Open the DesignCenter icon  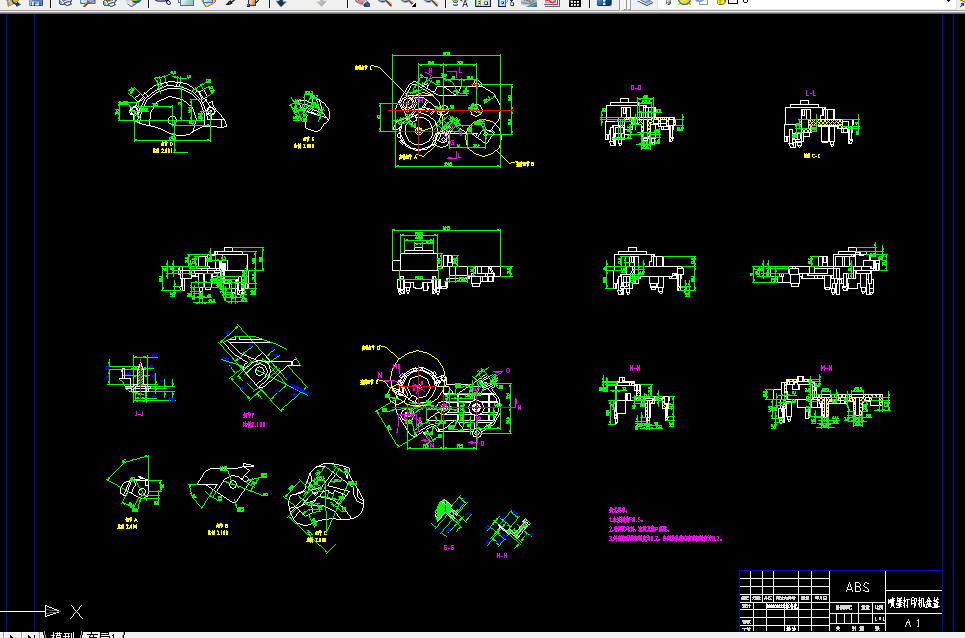[482, 2]
